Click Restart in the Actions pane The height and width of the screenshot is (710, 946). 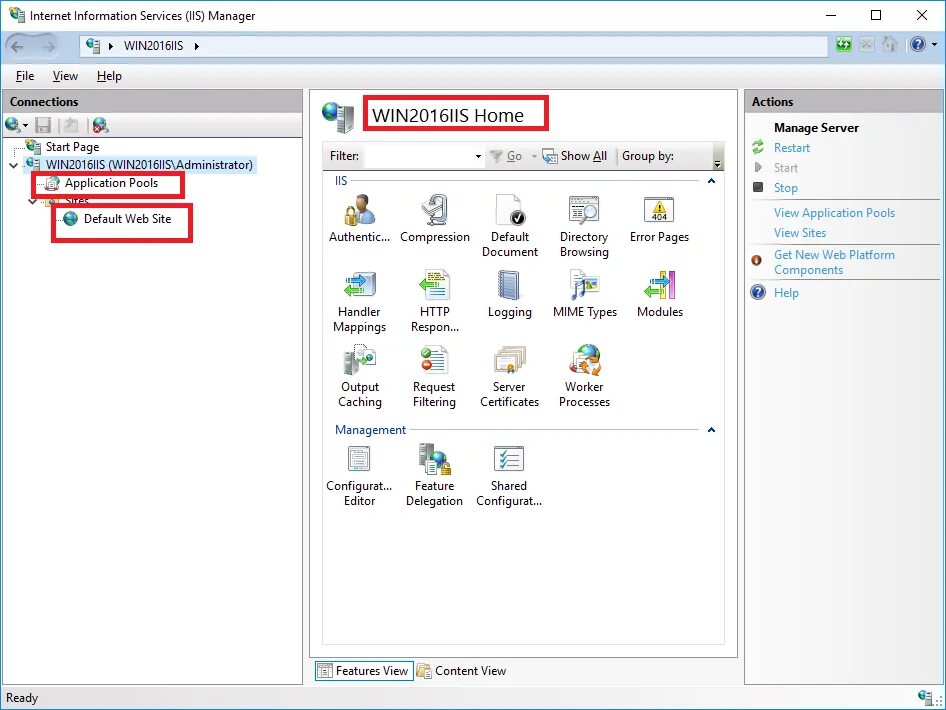coord(792,148)
